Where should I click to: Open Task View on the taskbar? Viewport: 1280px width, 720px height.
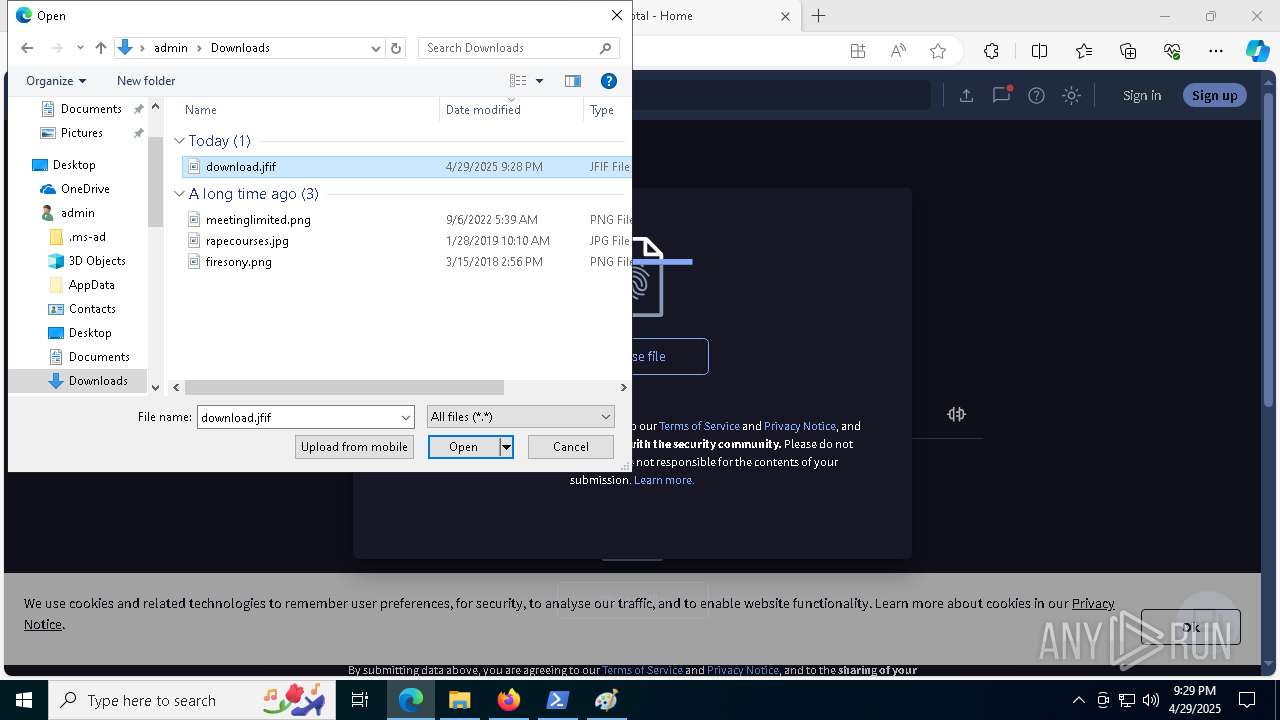tap(360, 701)
